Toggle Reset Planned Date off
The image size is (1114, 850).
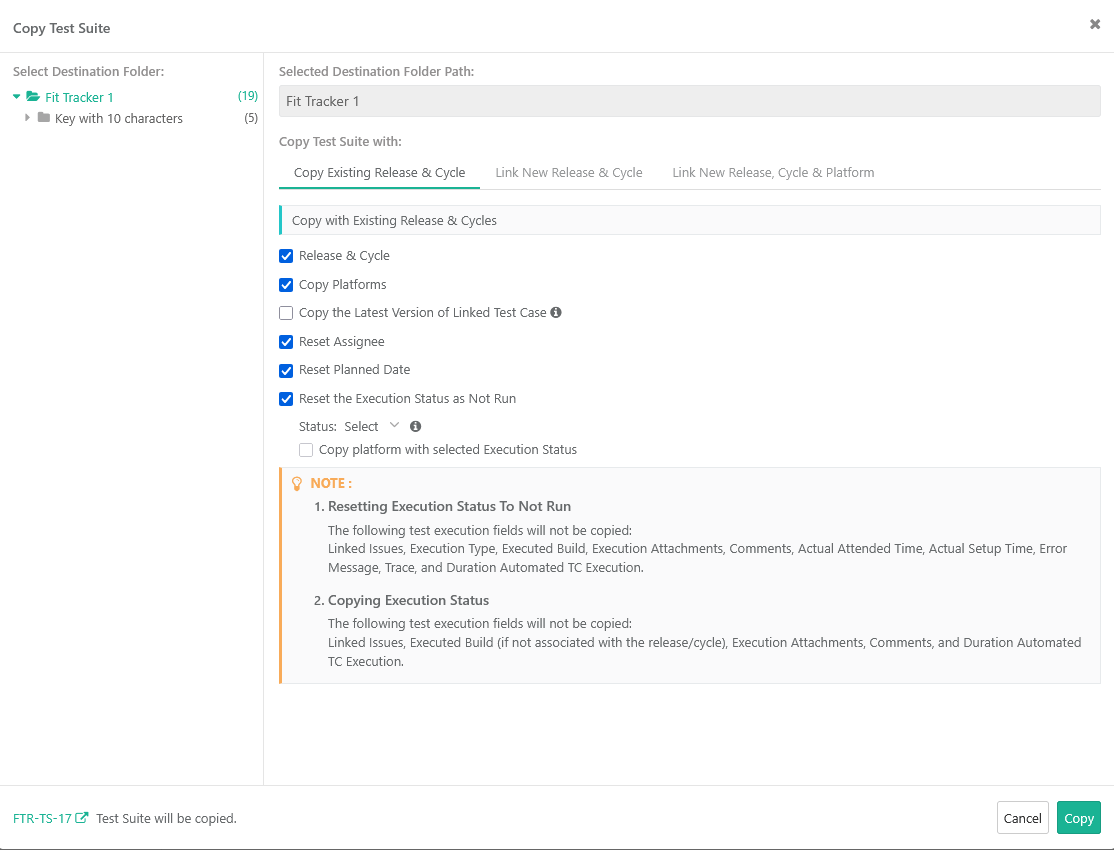286,370
